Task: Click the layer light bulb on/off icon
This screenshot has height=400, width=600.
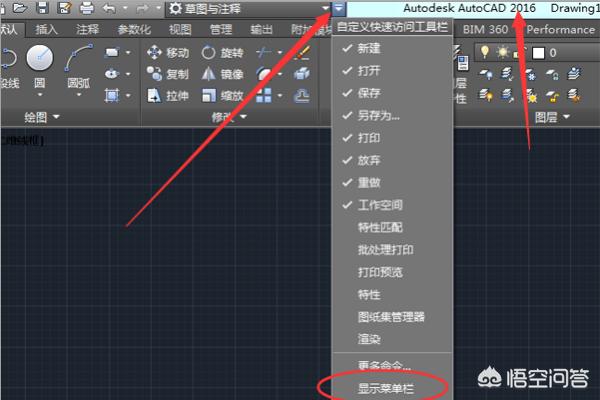Action: 484,52
